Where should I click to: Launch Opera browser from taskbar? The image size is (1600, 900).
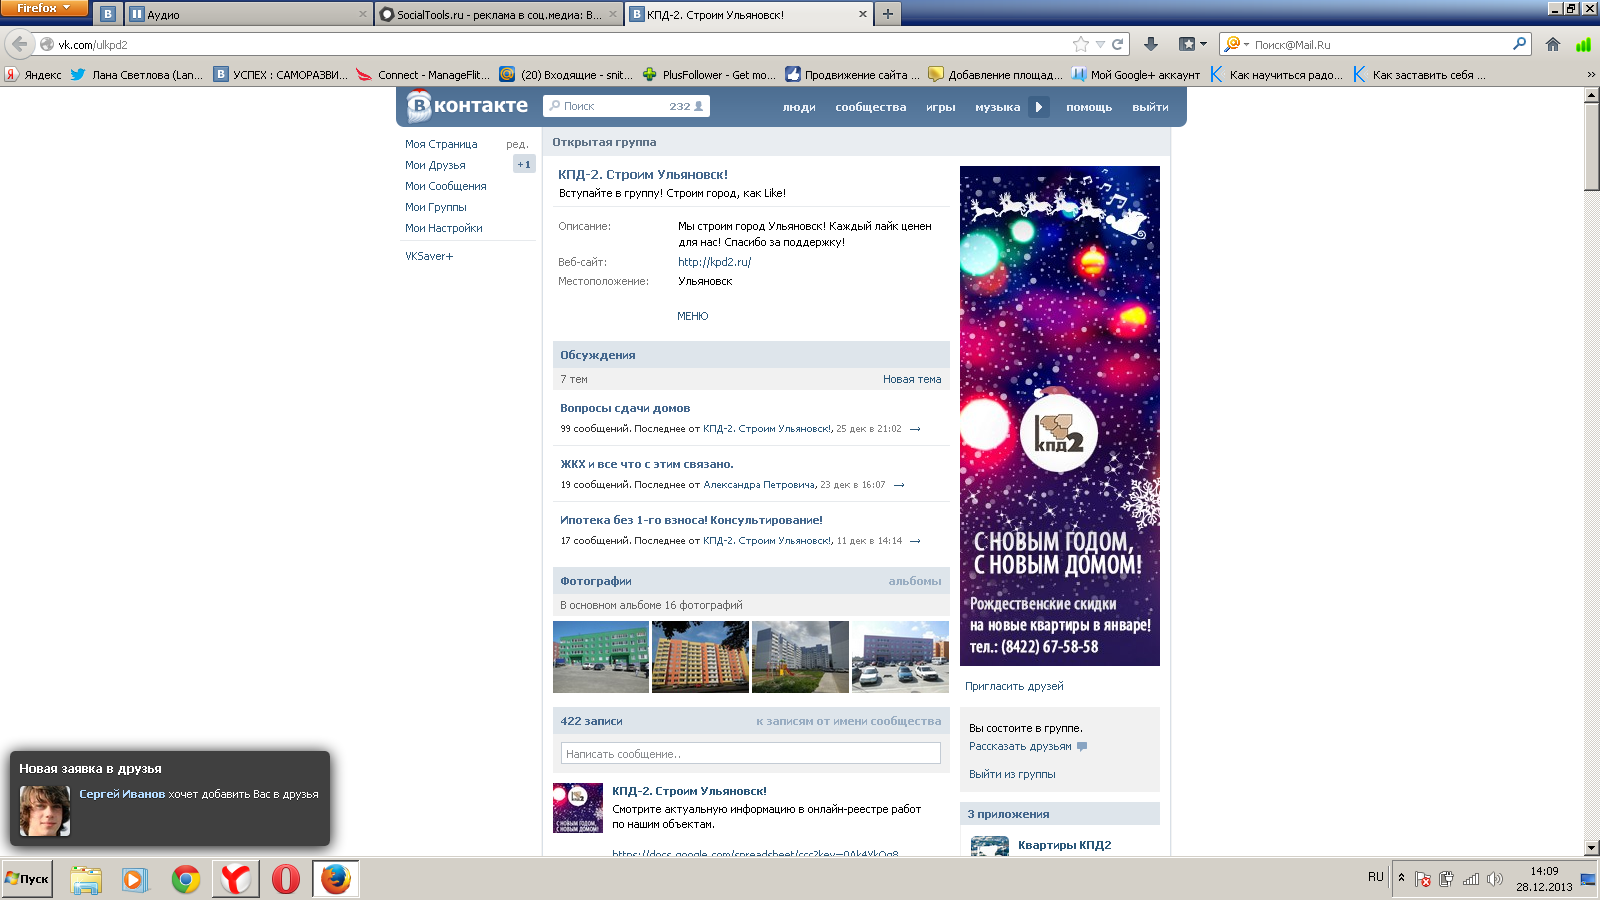(x=286, y=879)
